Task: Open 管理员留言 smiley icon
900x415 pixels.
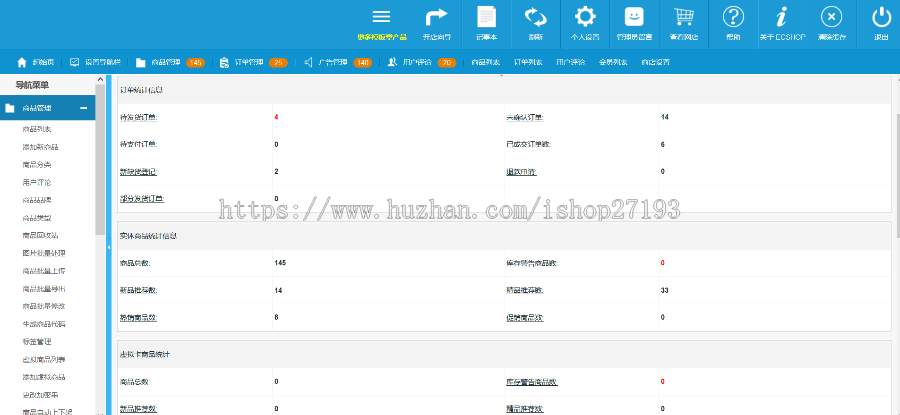Action: point(634,17)
